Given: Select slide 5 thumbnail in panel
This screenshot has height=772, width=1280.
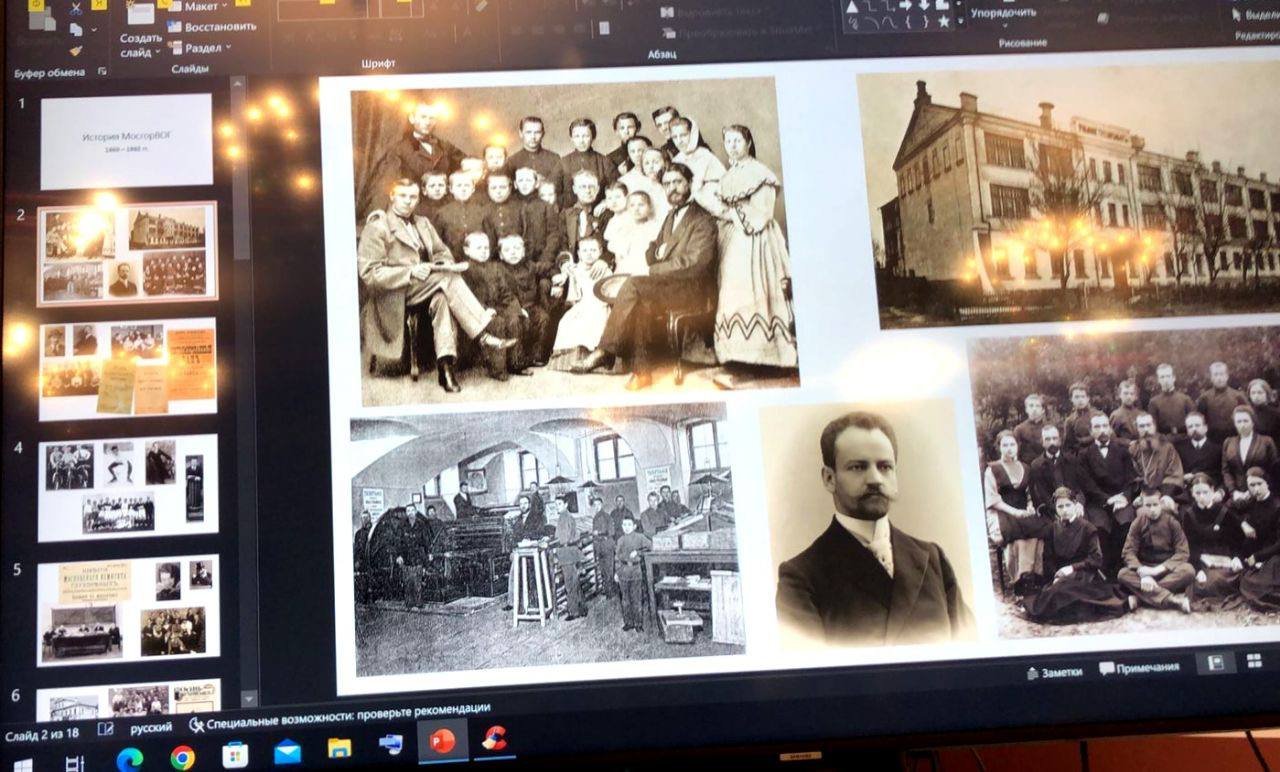Looking at the screenshot, I should pyautogui.click(x=128, y=609).
